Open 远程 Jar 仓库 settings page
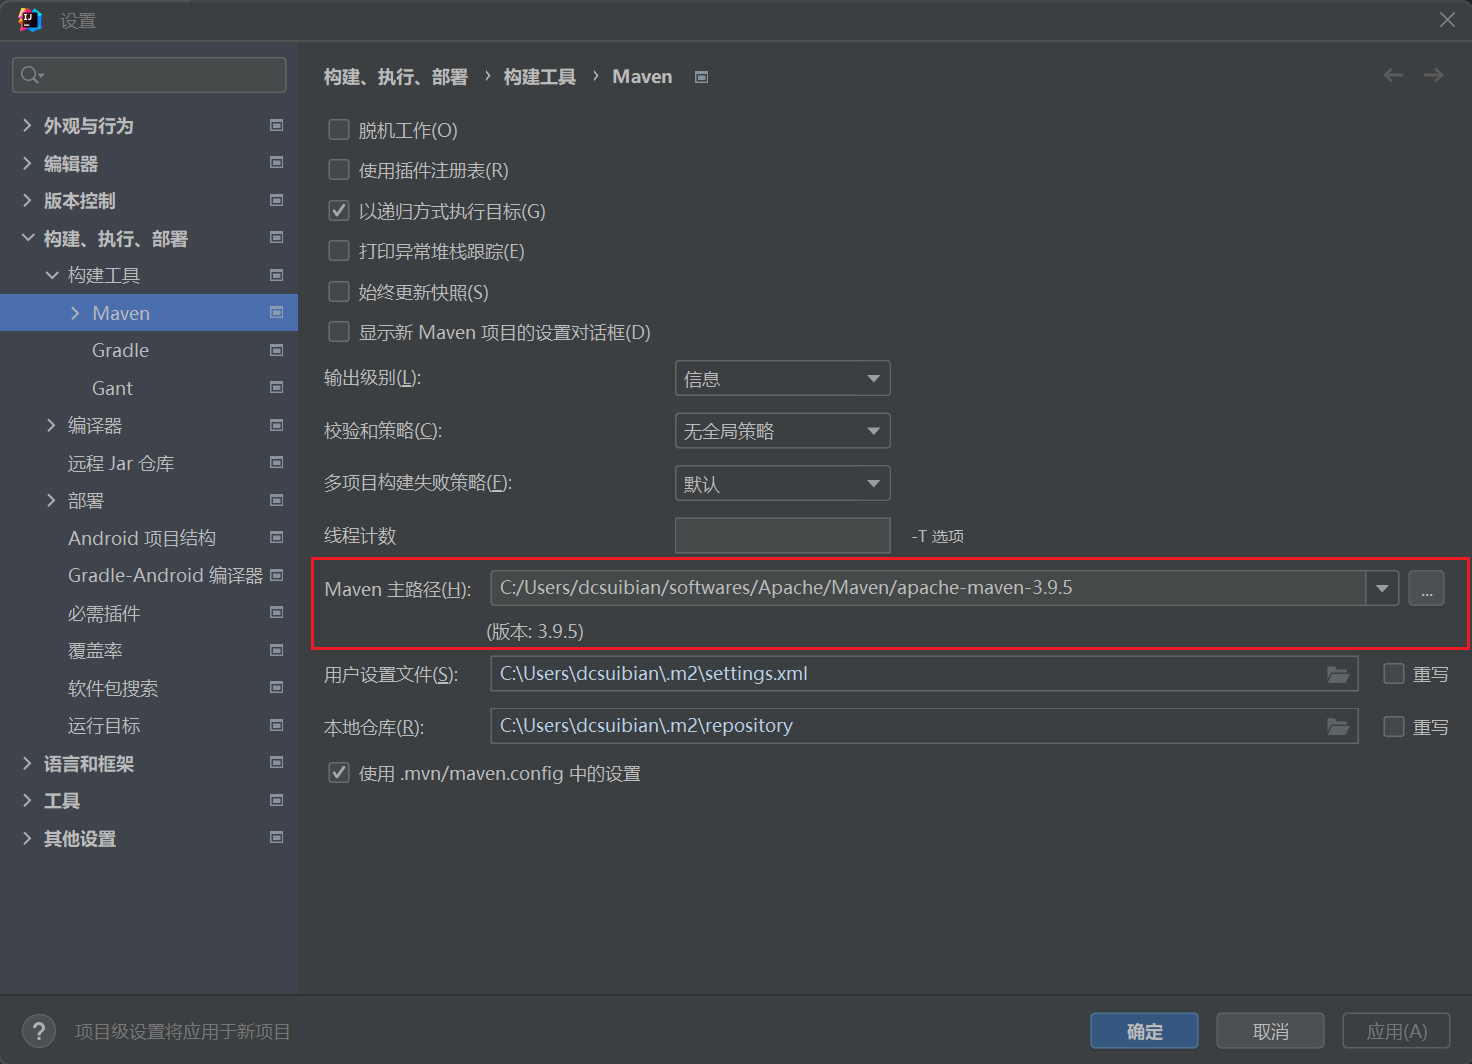 click(x=121, y=463)
